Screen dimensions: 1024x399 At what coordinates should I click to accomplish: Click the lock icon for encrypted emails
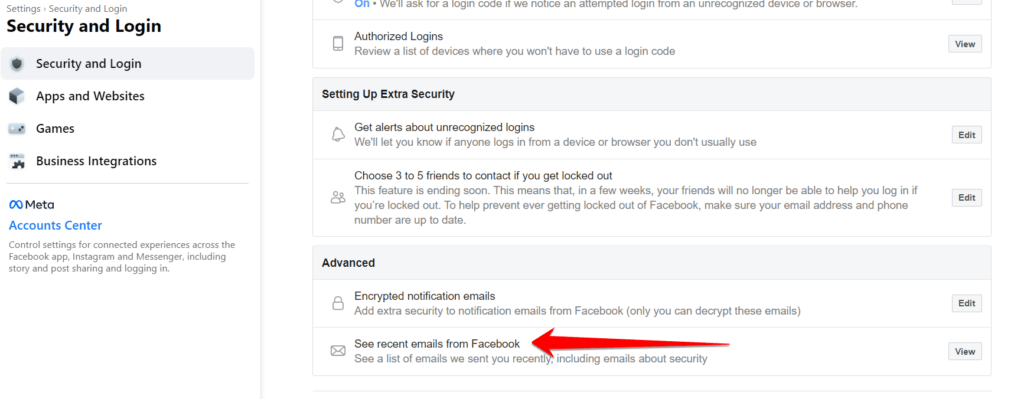coord(338,303)
